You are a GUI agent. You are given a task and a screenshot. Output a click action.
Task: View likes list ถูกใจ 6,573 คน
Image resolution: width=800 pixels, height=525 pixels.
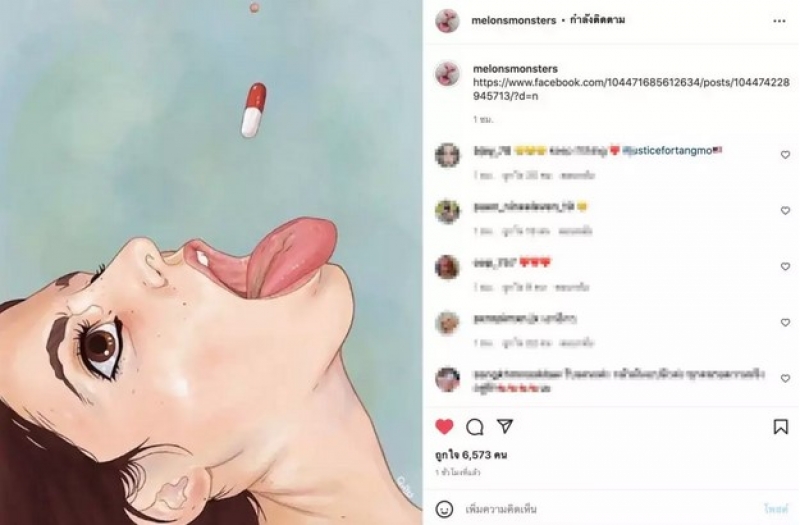[x=471, y=455]
